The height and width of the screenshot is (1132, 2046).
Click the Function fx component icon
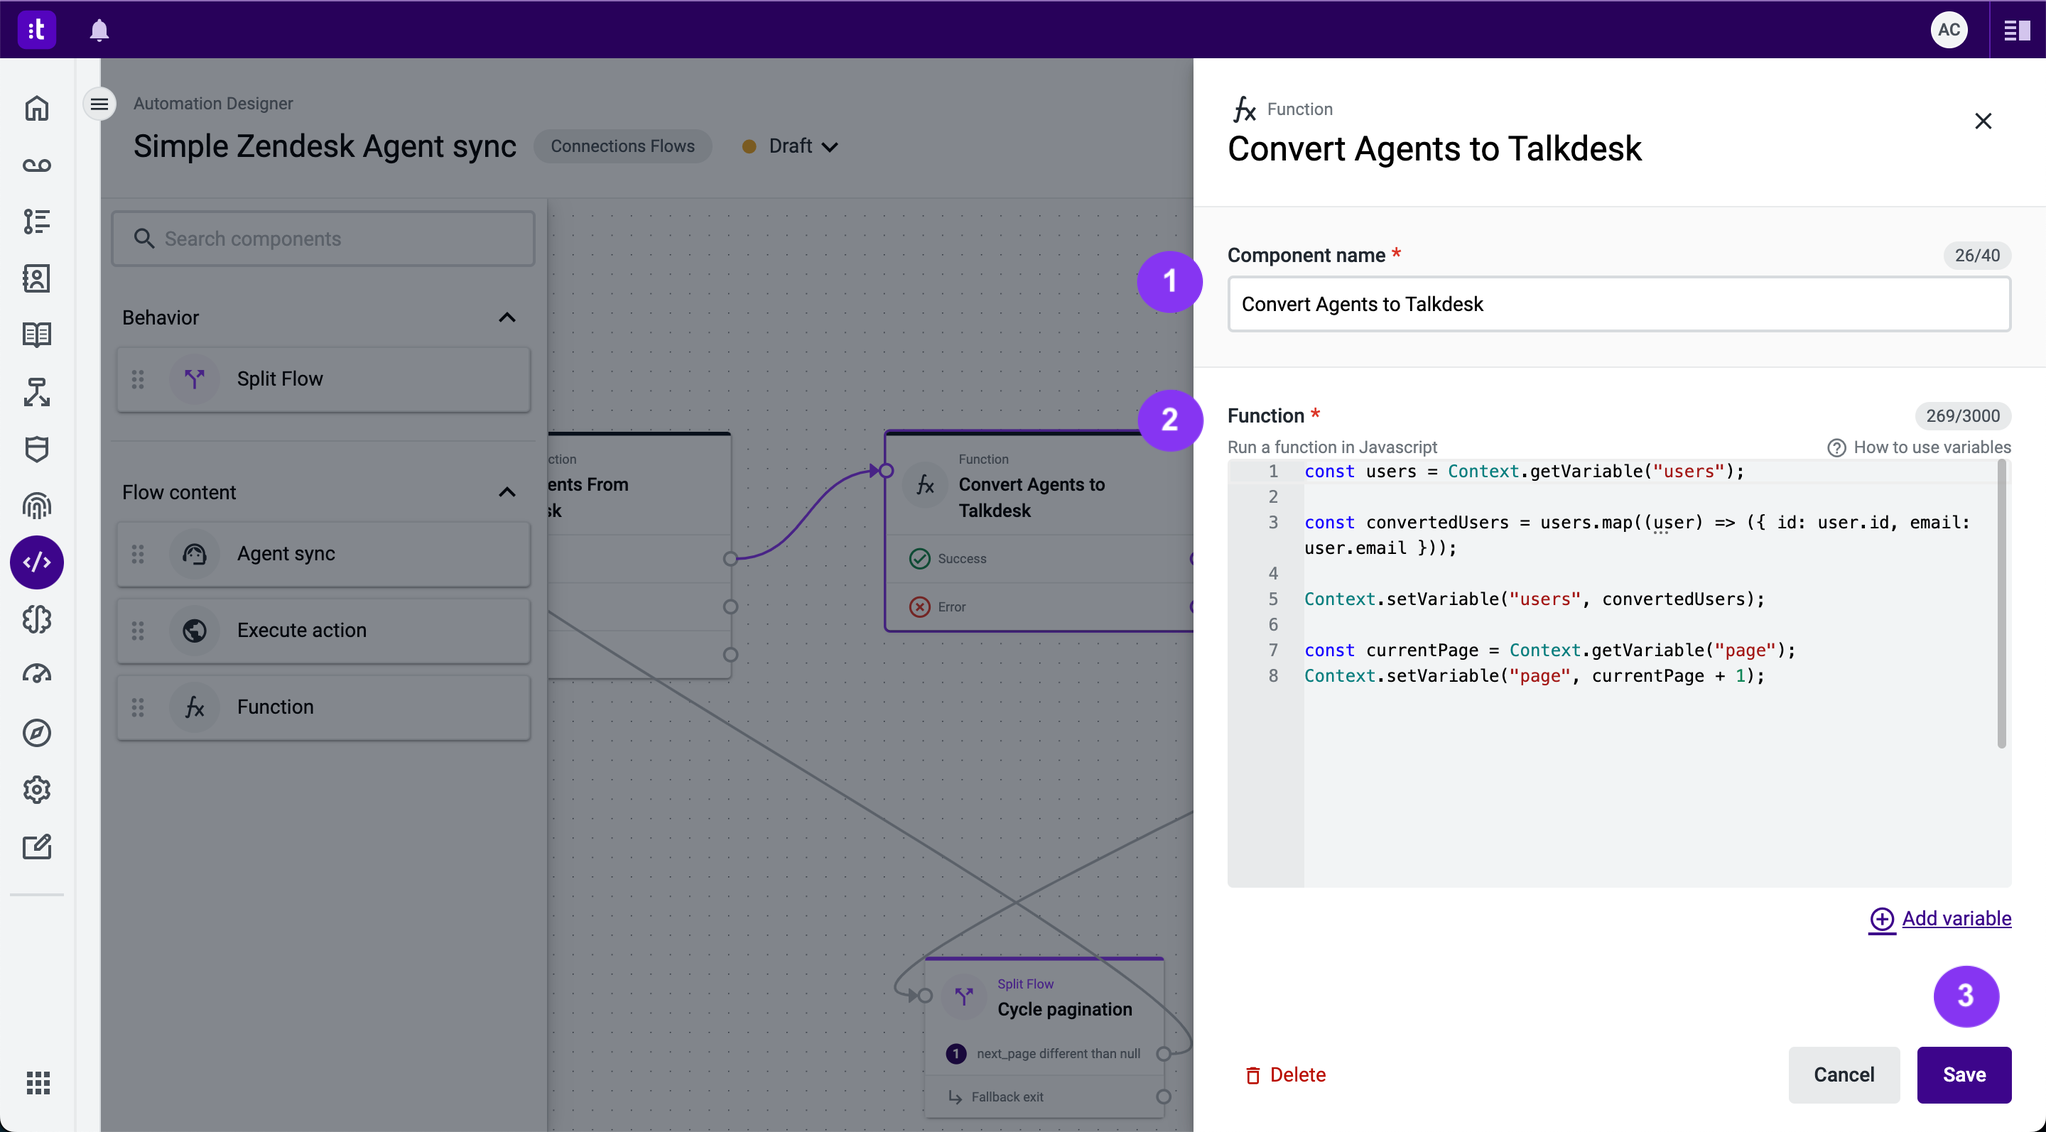(195, 707)
